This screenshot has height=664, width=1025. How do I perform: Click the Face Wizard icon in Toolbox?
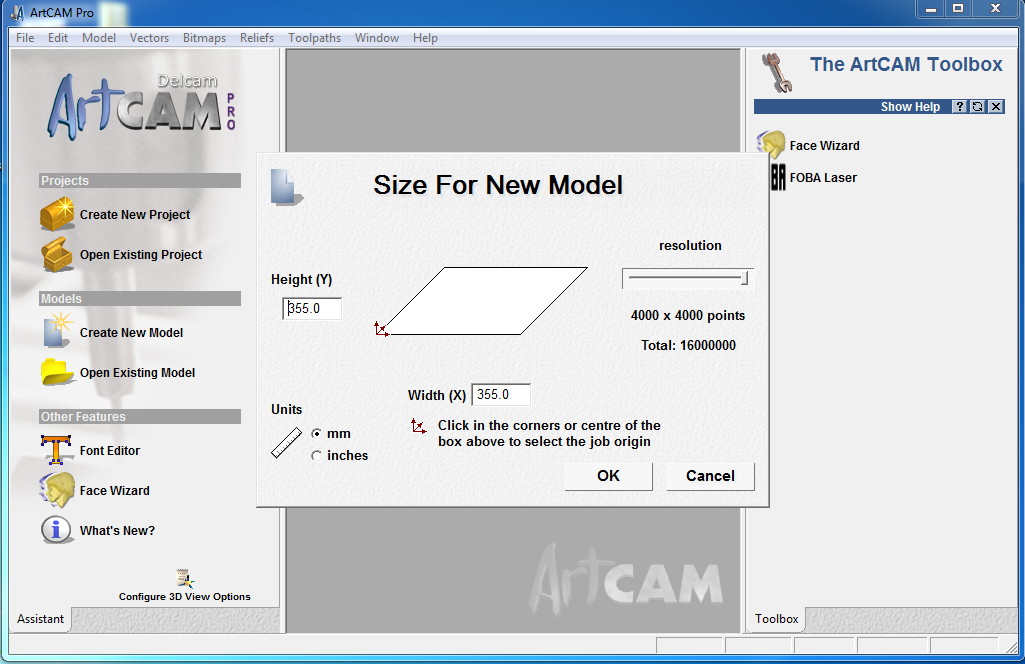pyautogui.click(x=771, y=145)
